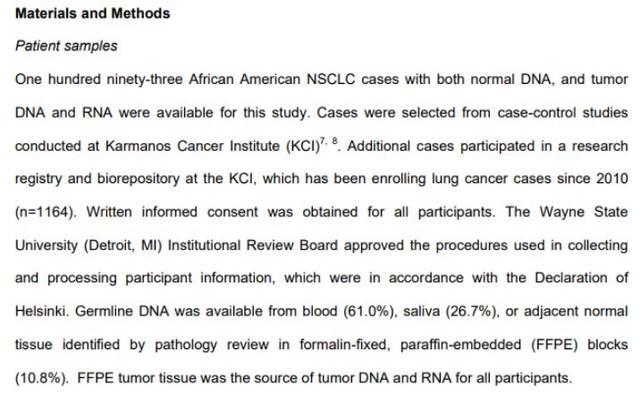Click "paraffin-embedded" in the paragraph

click(460, 345)
